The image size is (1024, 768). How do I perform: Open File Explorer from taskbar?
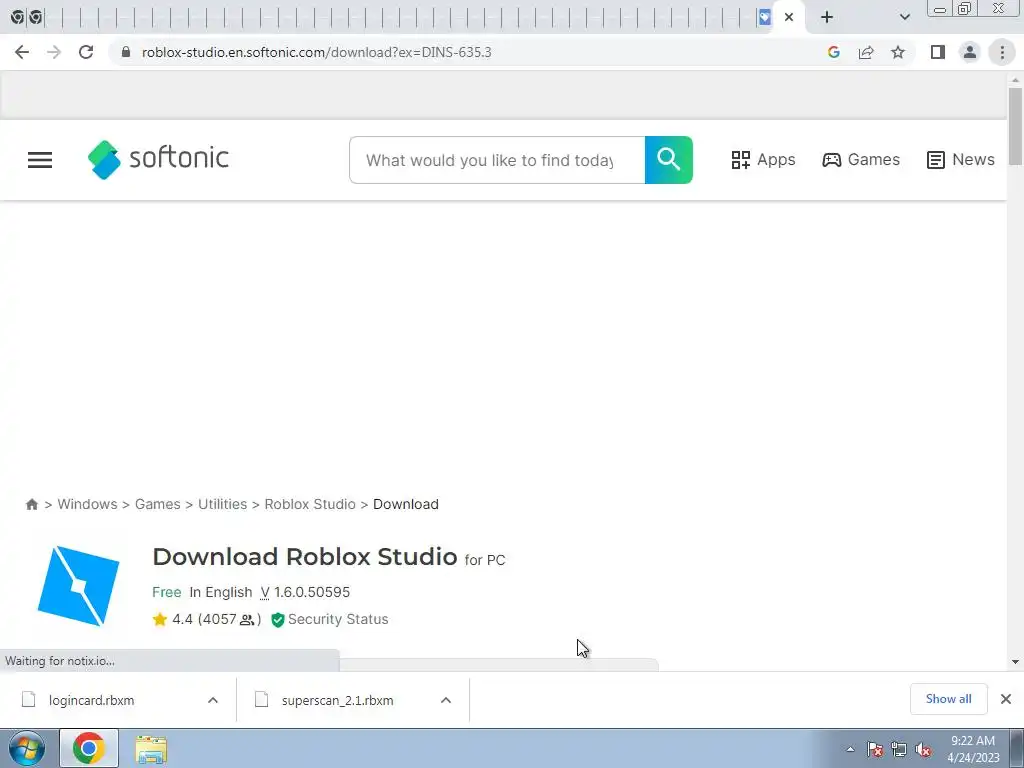coord(151,749)
